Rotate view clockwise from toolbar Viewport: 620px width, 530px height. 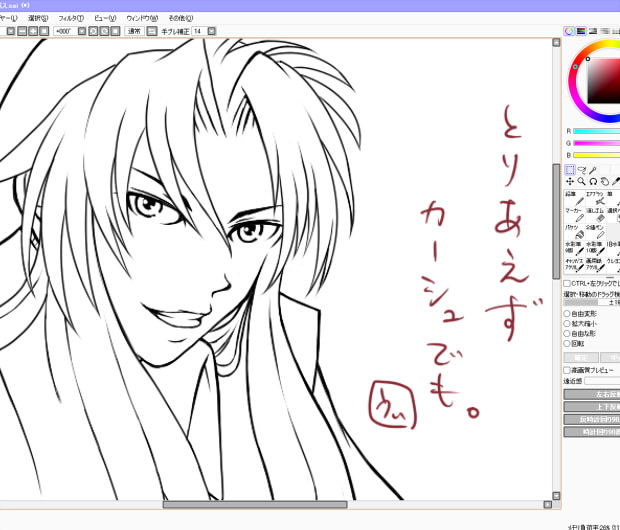pos(104,31)
